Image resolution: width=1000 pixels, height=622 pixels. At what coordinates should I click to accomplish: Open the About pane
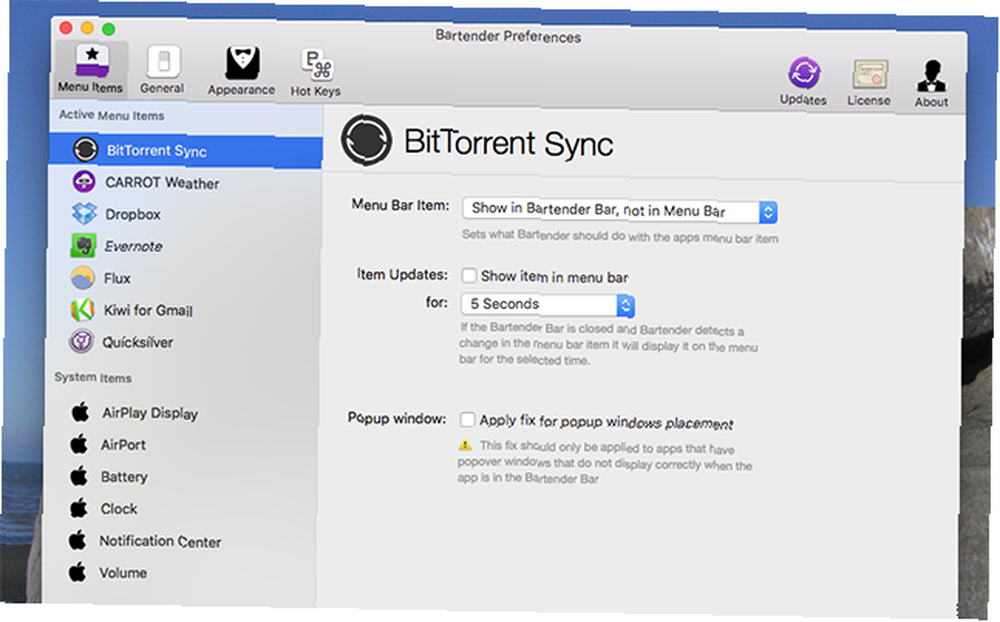(x=932, y=84)
